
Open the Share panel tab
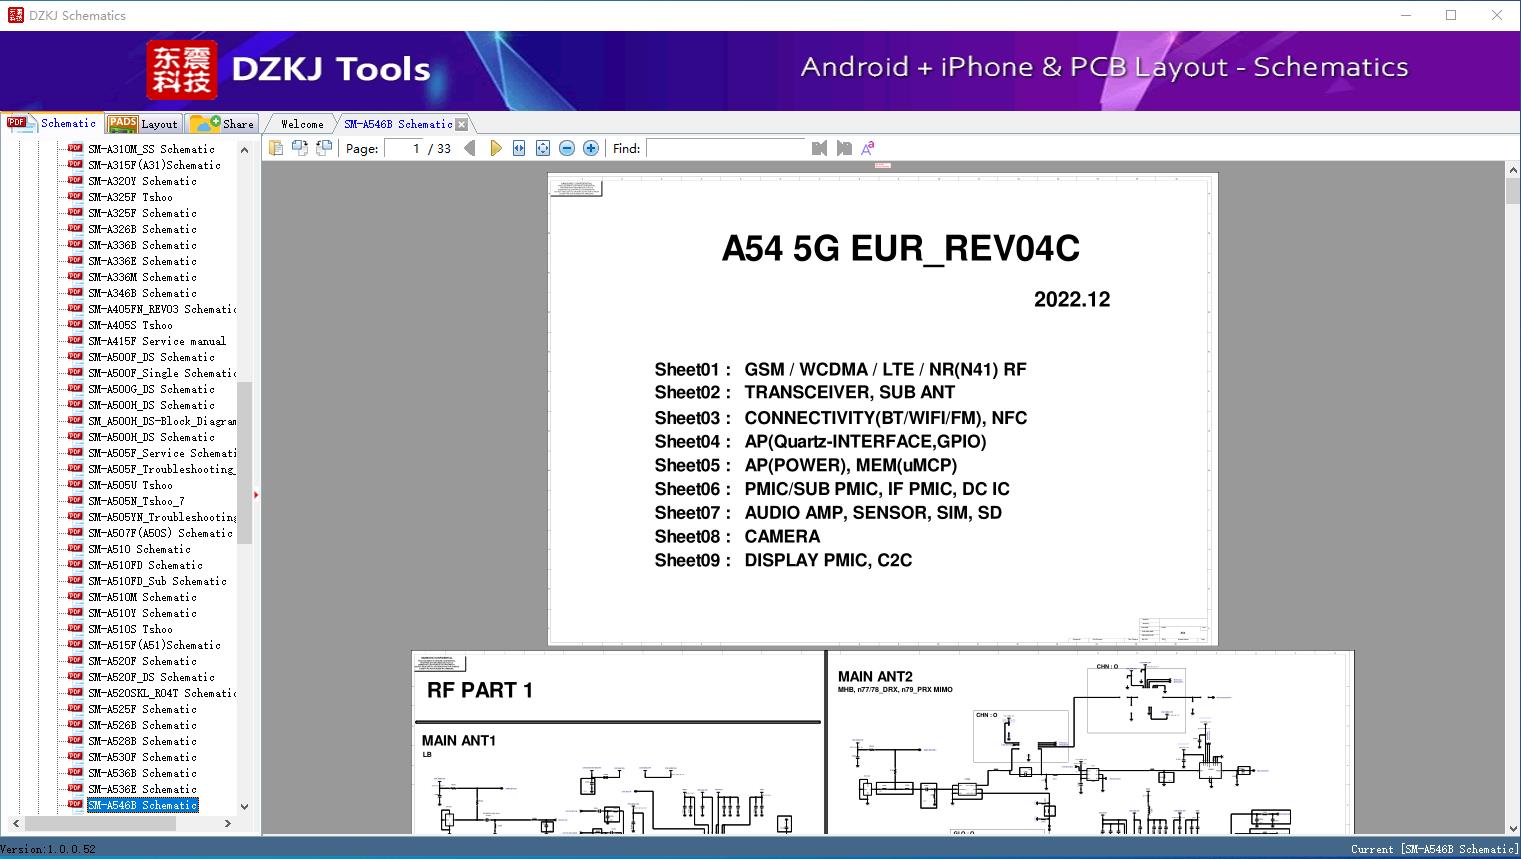point(222,124)
